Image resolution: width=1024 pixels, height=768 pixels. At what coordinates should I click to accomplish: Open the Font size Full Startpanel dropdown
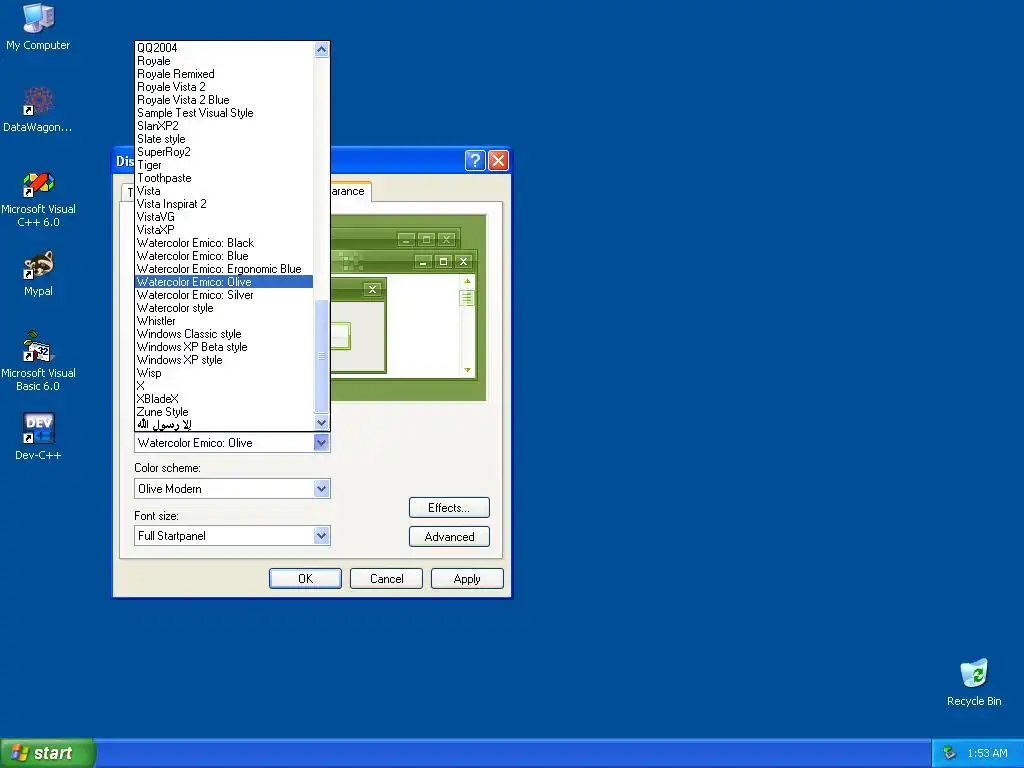point(321,536)
